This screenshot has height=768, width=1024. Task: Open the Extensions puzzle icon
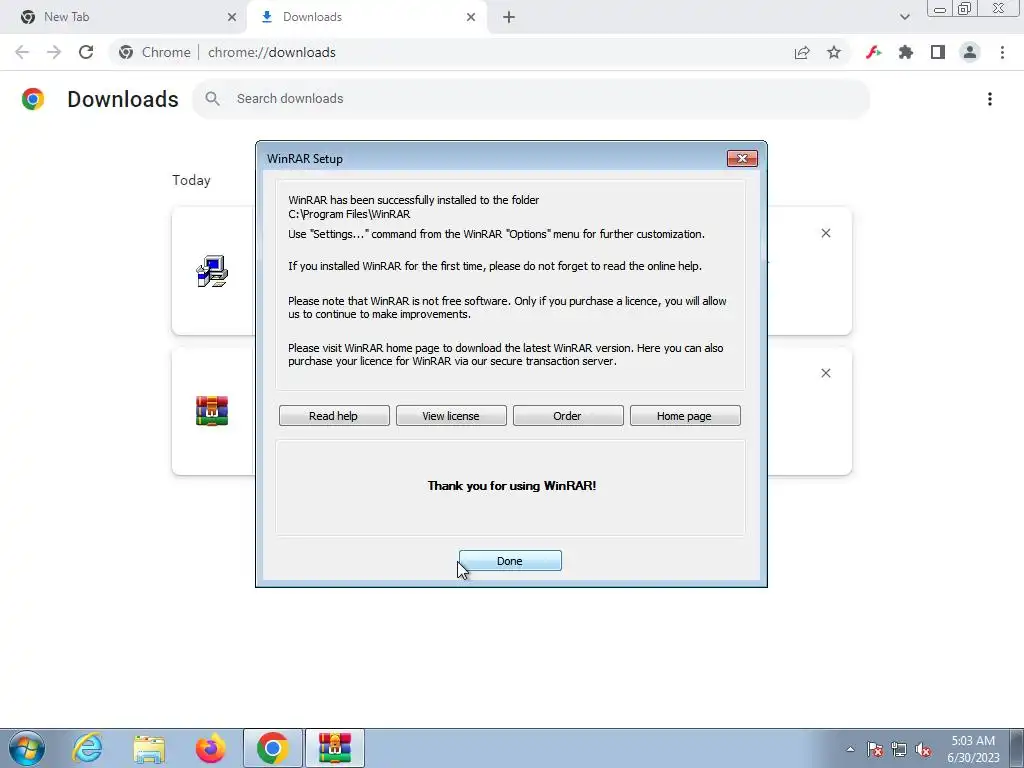click(x=905, y=52)
